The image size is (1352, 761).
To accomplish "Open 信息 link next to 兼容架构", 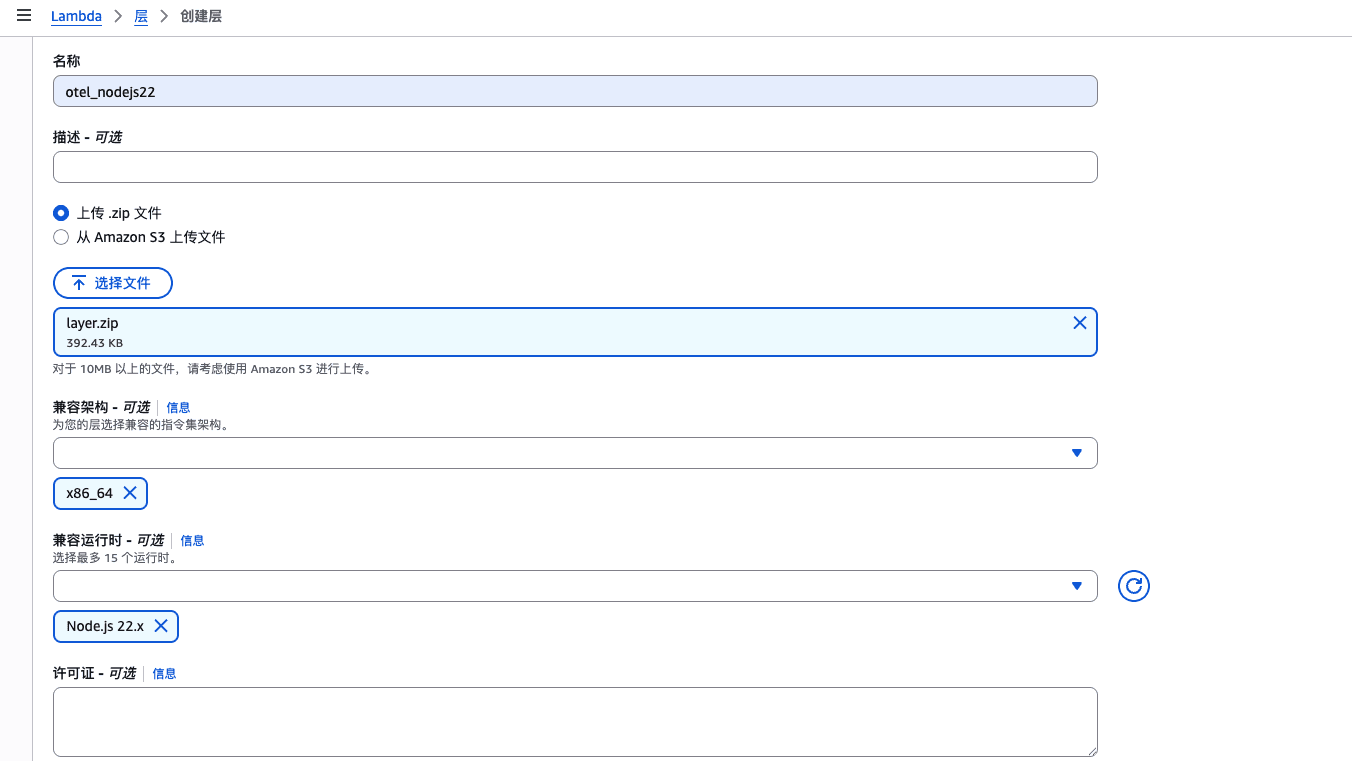I will pos(178,407).
